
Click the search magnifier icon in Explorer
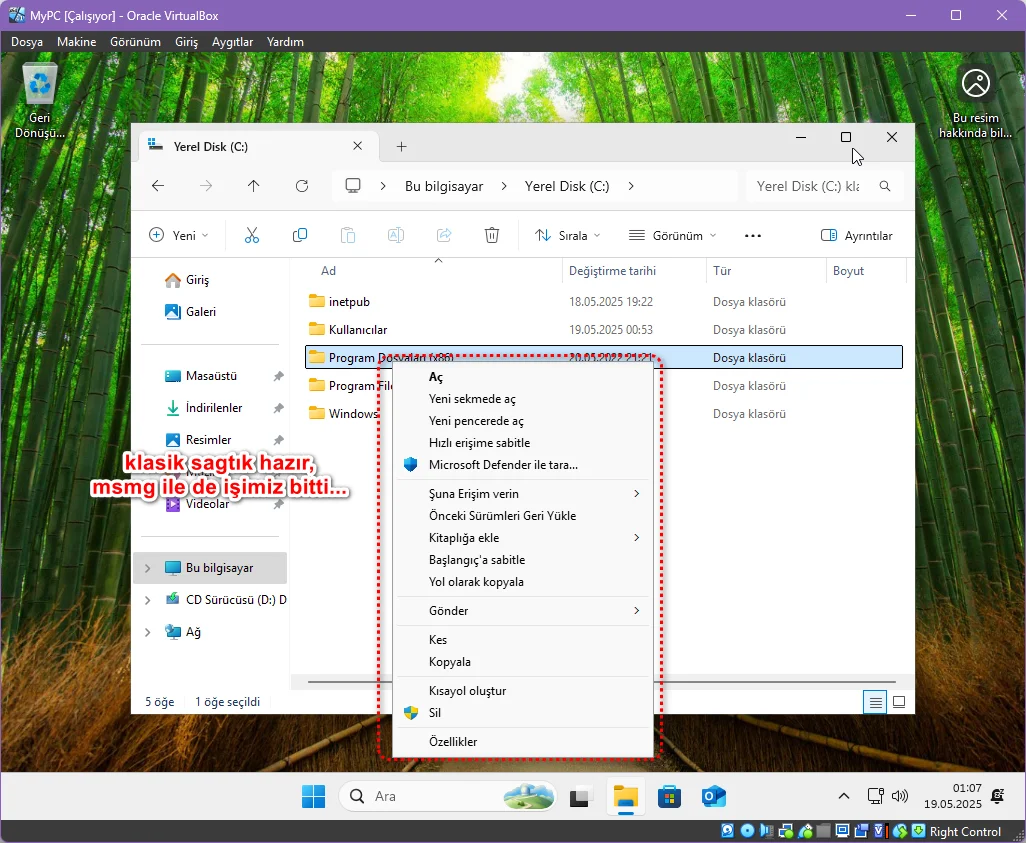(x=885, y=187)
